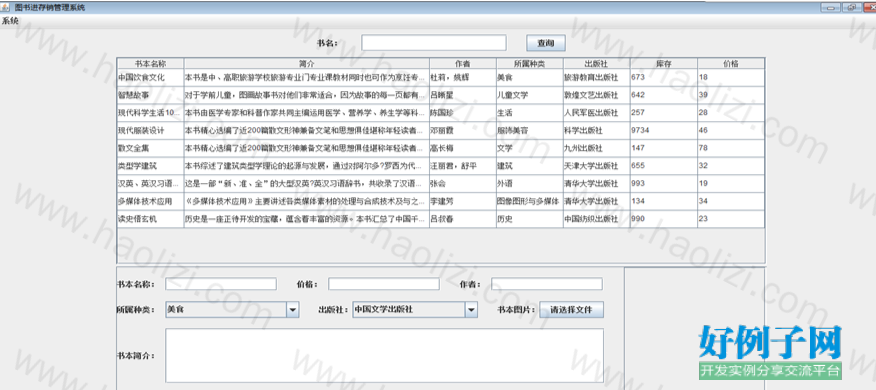This screenshot has height=390, width=876.
Task: Focus the 作者 input field
Action: coord(547,284)
